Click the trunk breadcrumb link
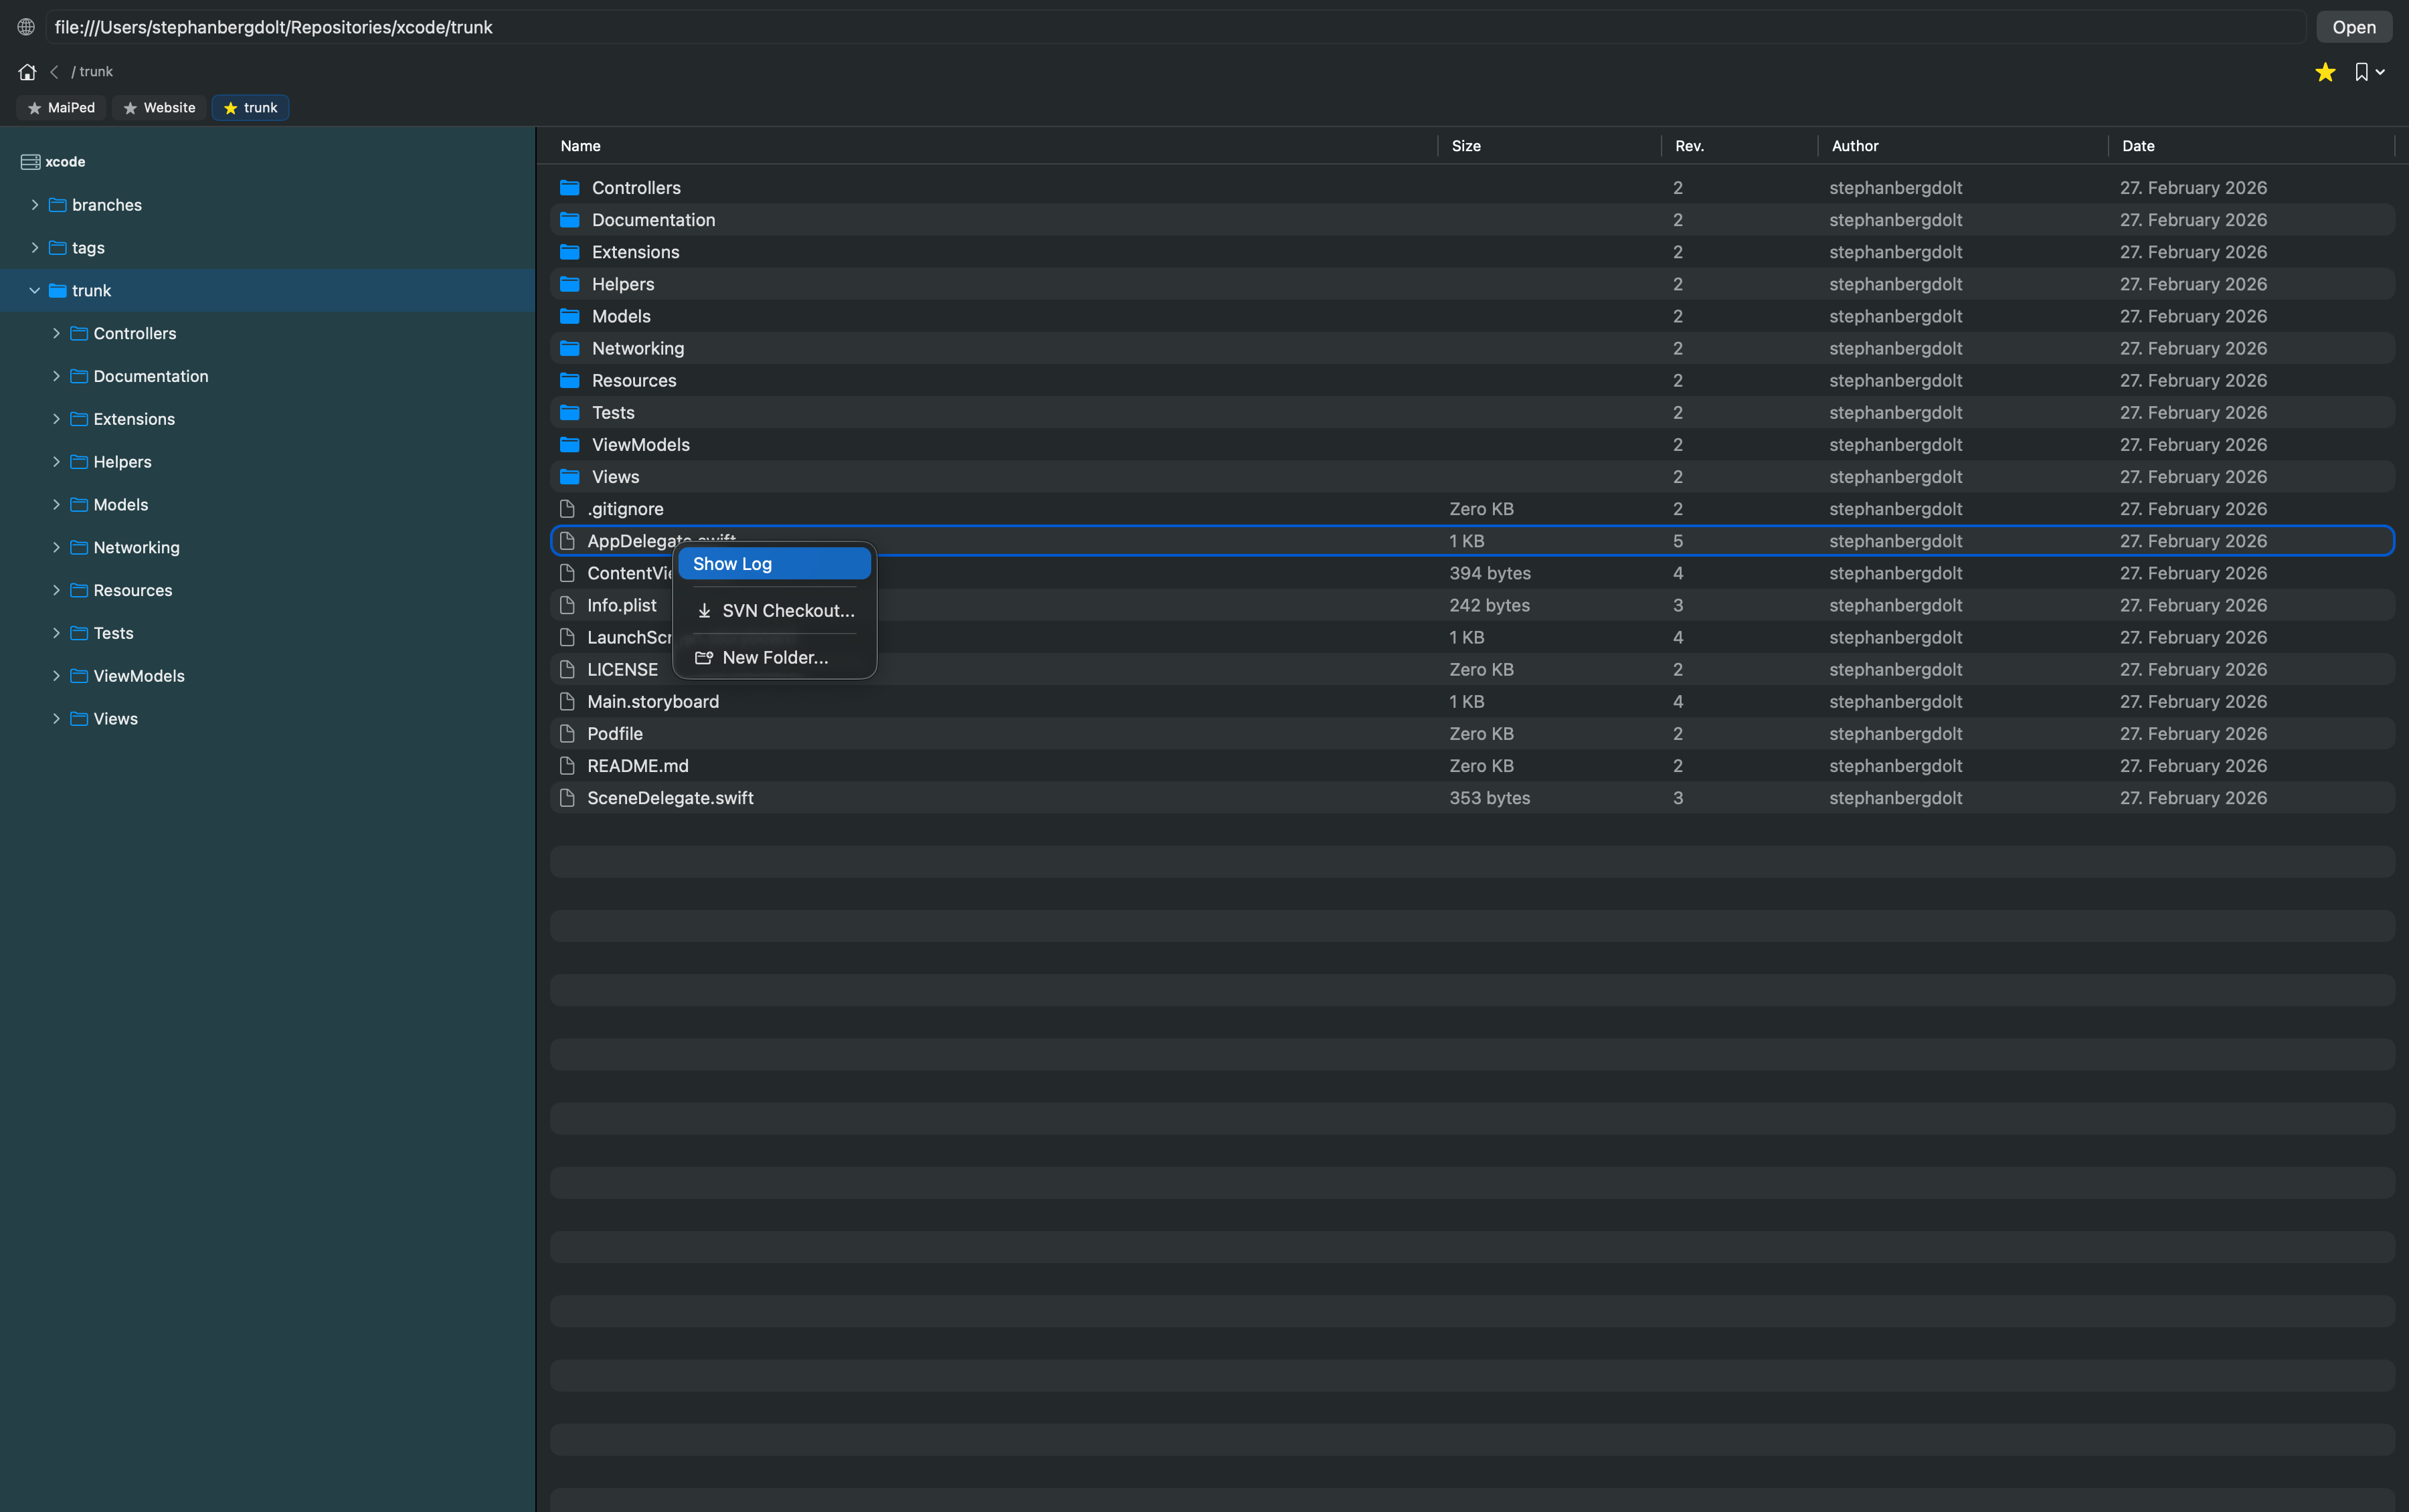 click(x=95, y=71)
